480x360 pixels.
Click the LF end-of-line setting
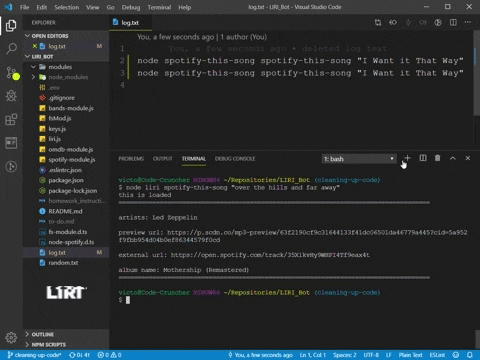[x=389, y=355]
